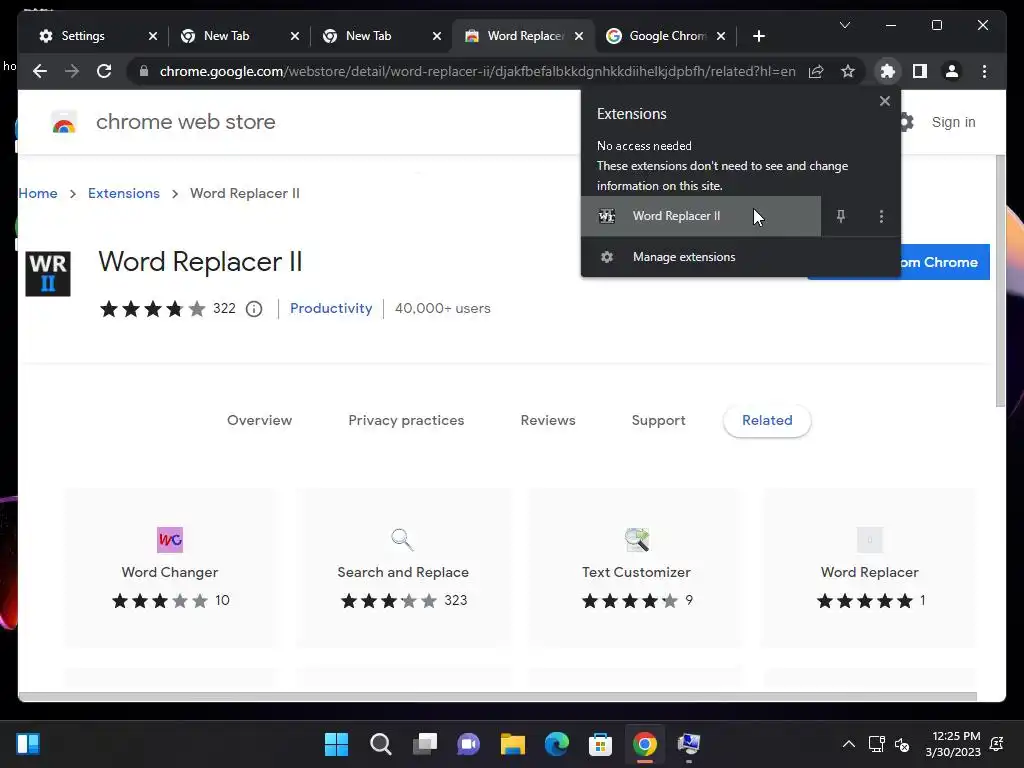Bookmark this tab with the star icon
The width and height of the screenshot is (1024, 768).
click(848, 71)
